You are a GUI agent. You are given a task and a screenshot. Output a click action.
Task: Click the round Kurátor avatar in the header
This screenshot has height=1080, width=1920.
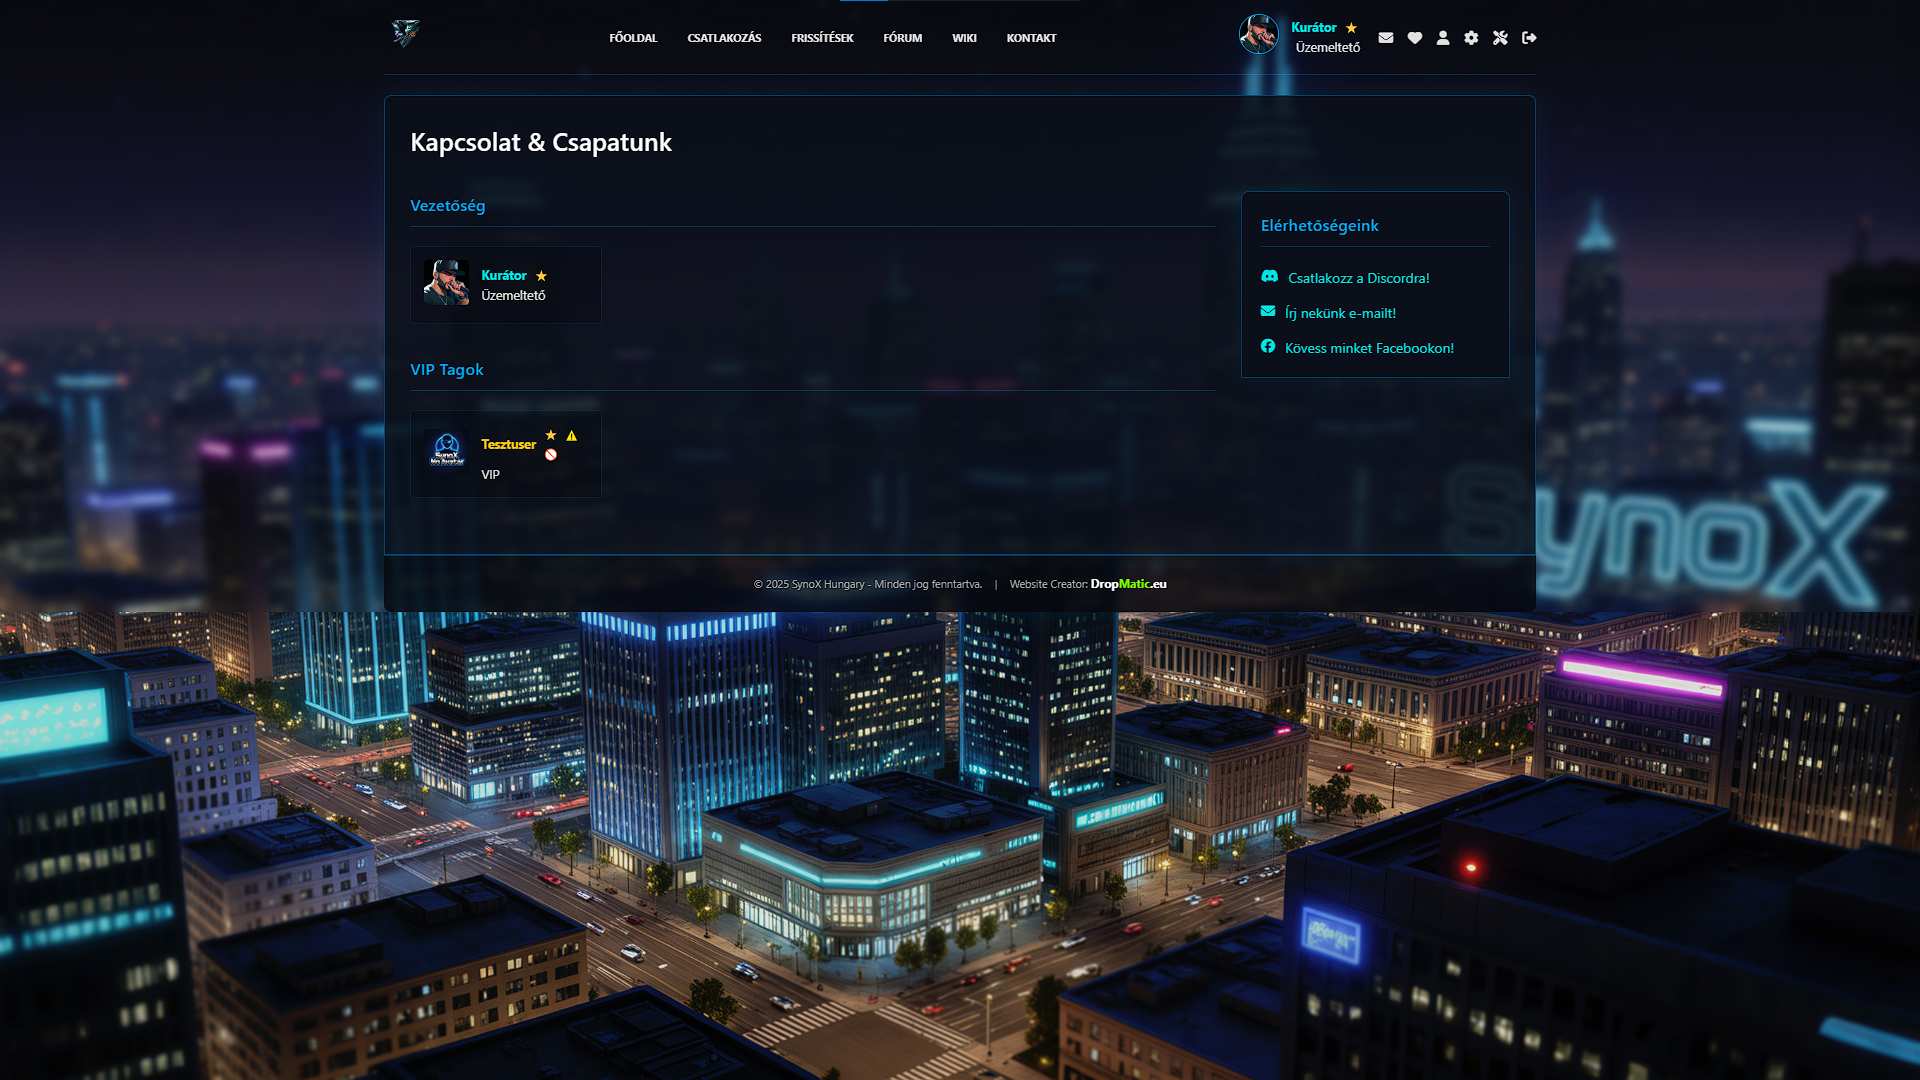pyautogui.click(x=1259, y=34)
